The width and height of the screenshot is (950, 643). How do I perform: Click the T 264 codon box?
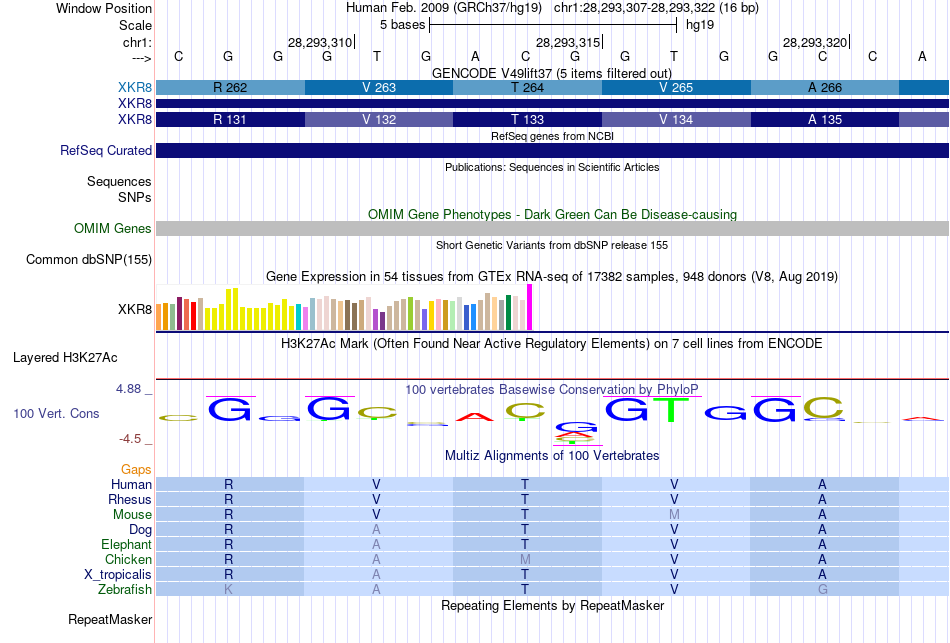coord(527,87)
